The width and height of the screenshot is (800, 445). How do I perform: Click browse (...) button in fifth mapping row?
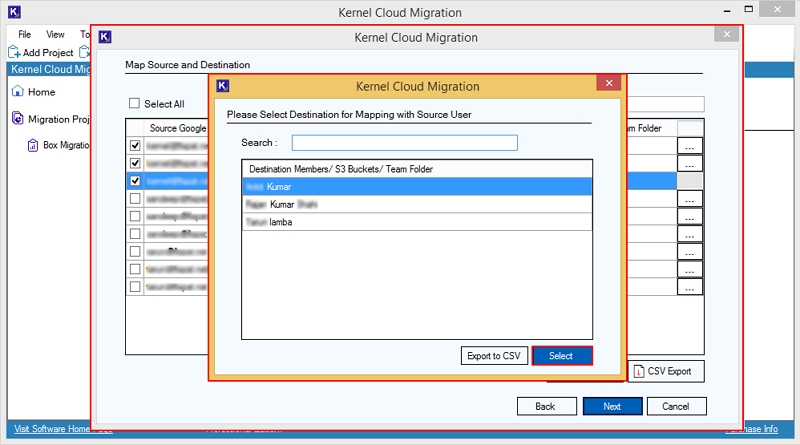pyautogui.click(x=690, y=216)
